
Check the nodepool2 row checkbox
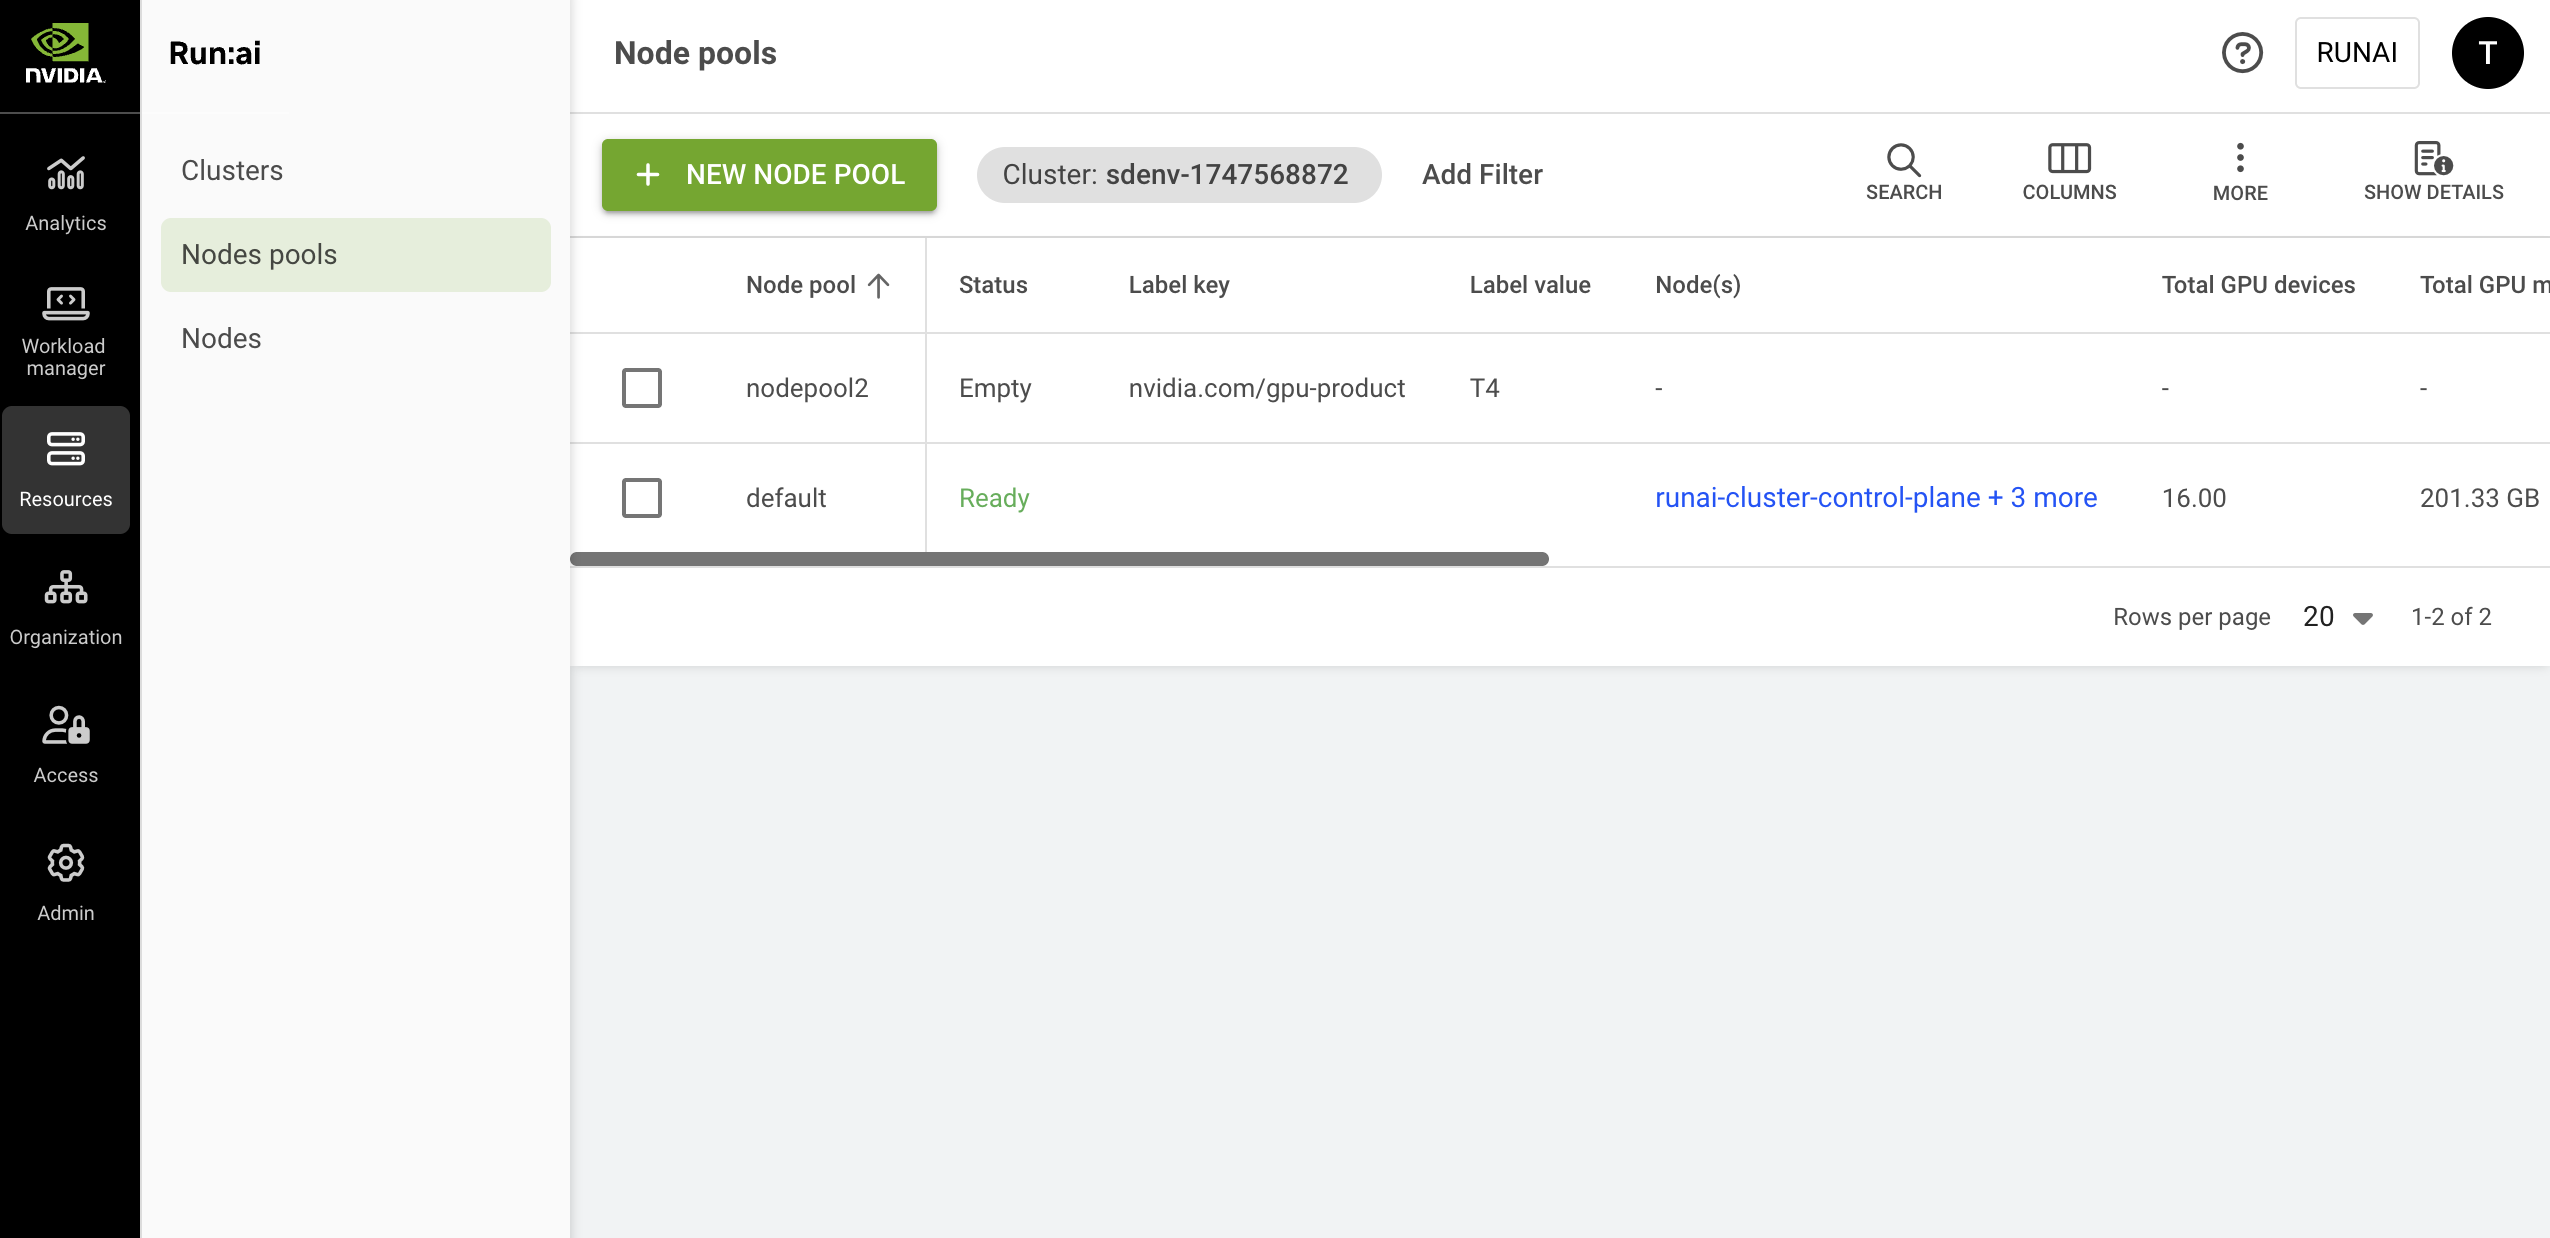641,388
